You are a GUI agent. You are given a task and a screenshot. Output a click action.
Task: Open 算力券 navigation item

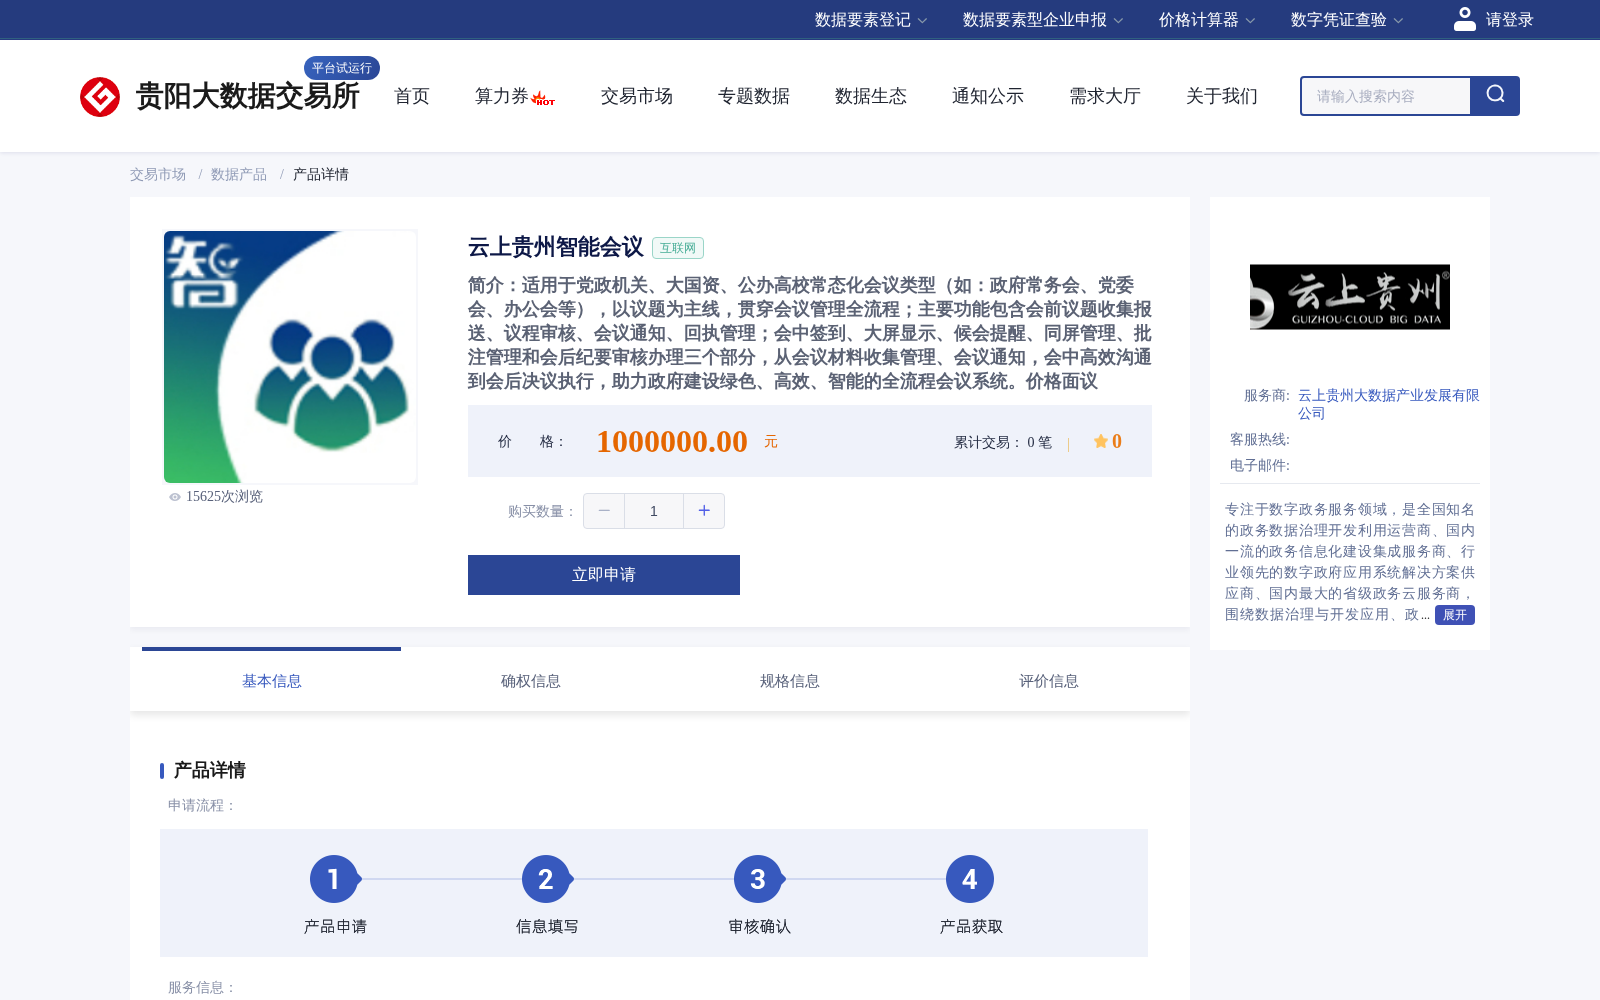[x=502, y=96]
